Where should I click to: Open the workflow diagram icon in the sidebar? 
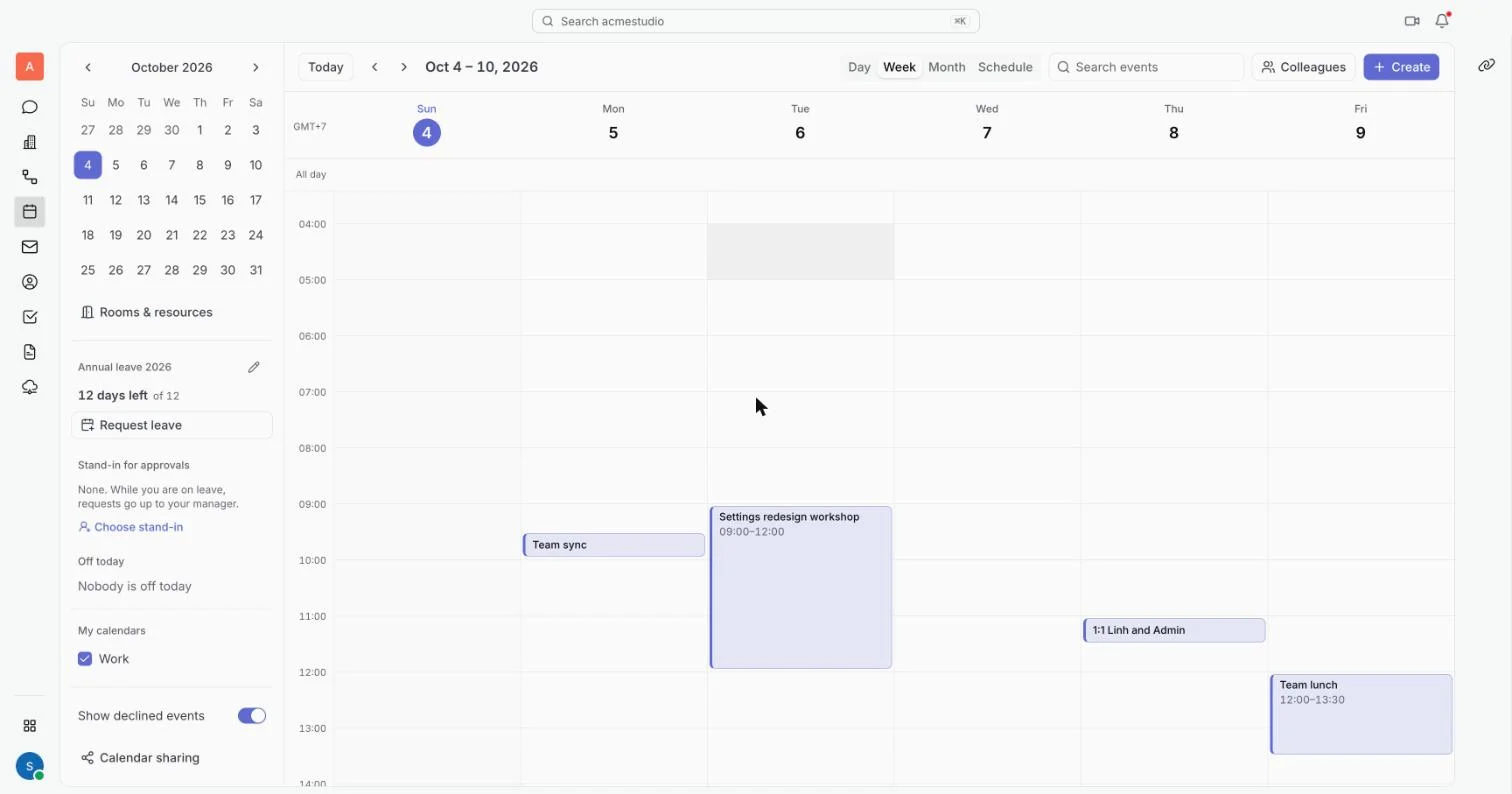[30, 177]
